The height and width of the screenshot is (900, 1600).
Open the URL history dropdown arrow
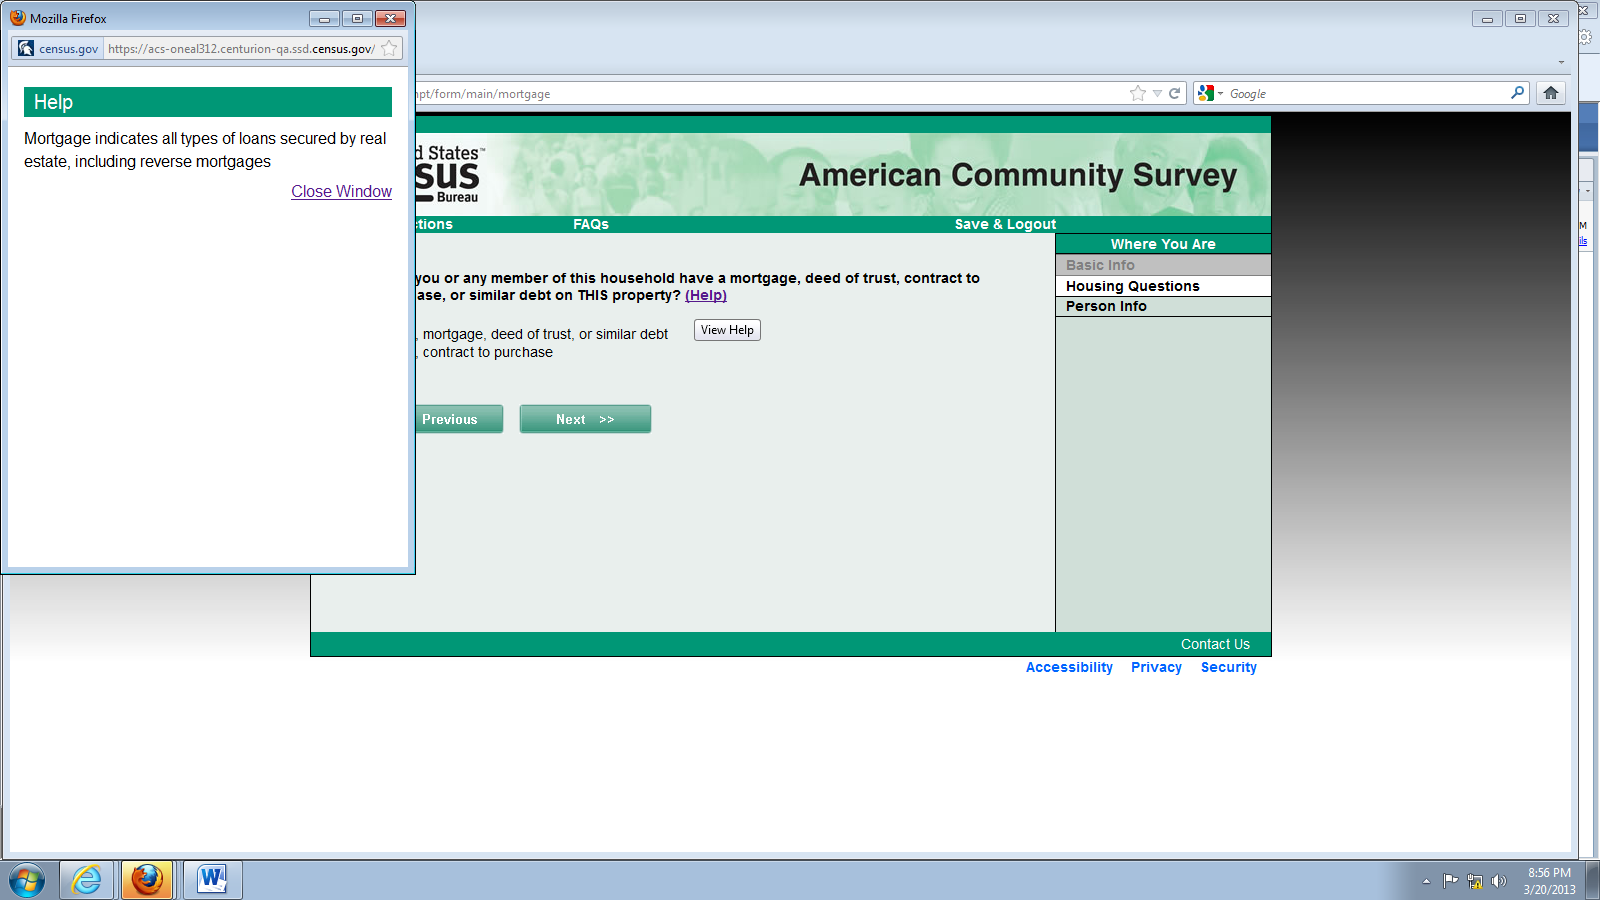(1157, 93)
